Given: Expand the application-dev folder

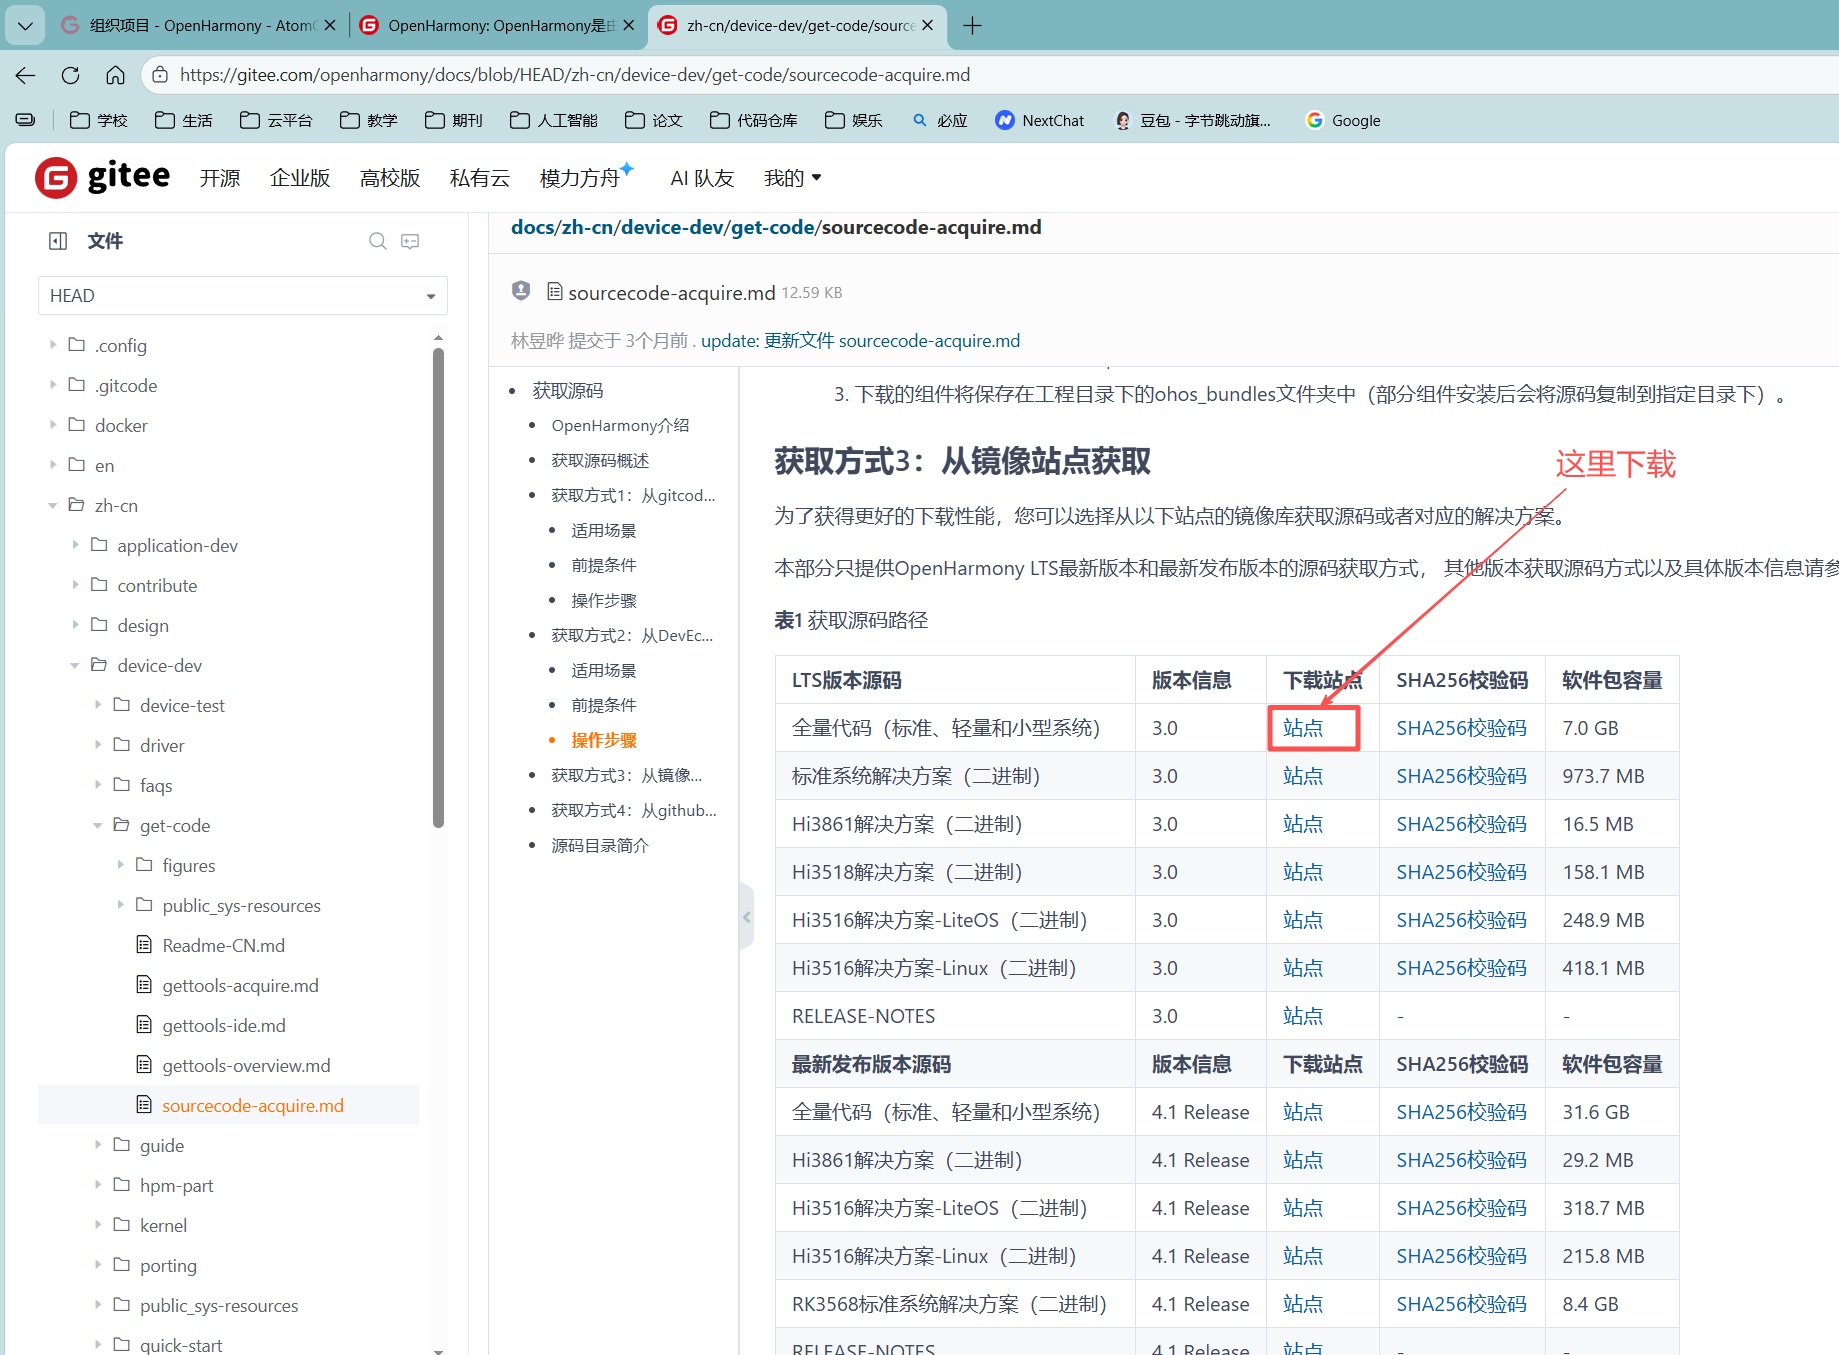Looking at the screenshot, I should [75, 545].
